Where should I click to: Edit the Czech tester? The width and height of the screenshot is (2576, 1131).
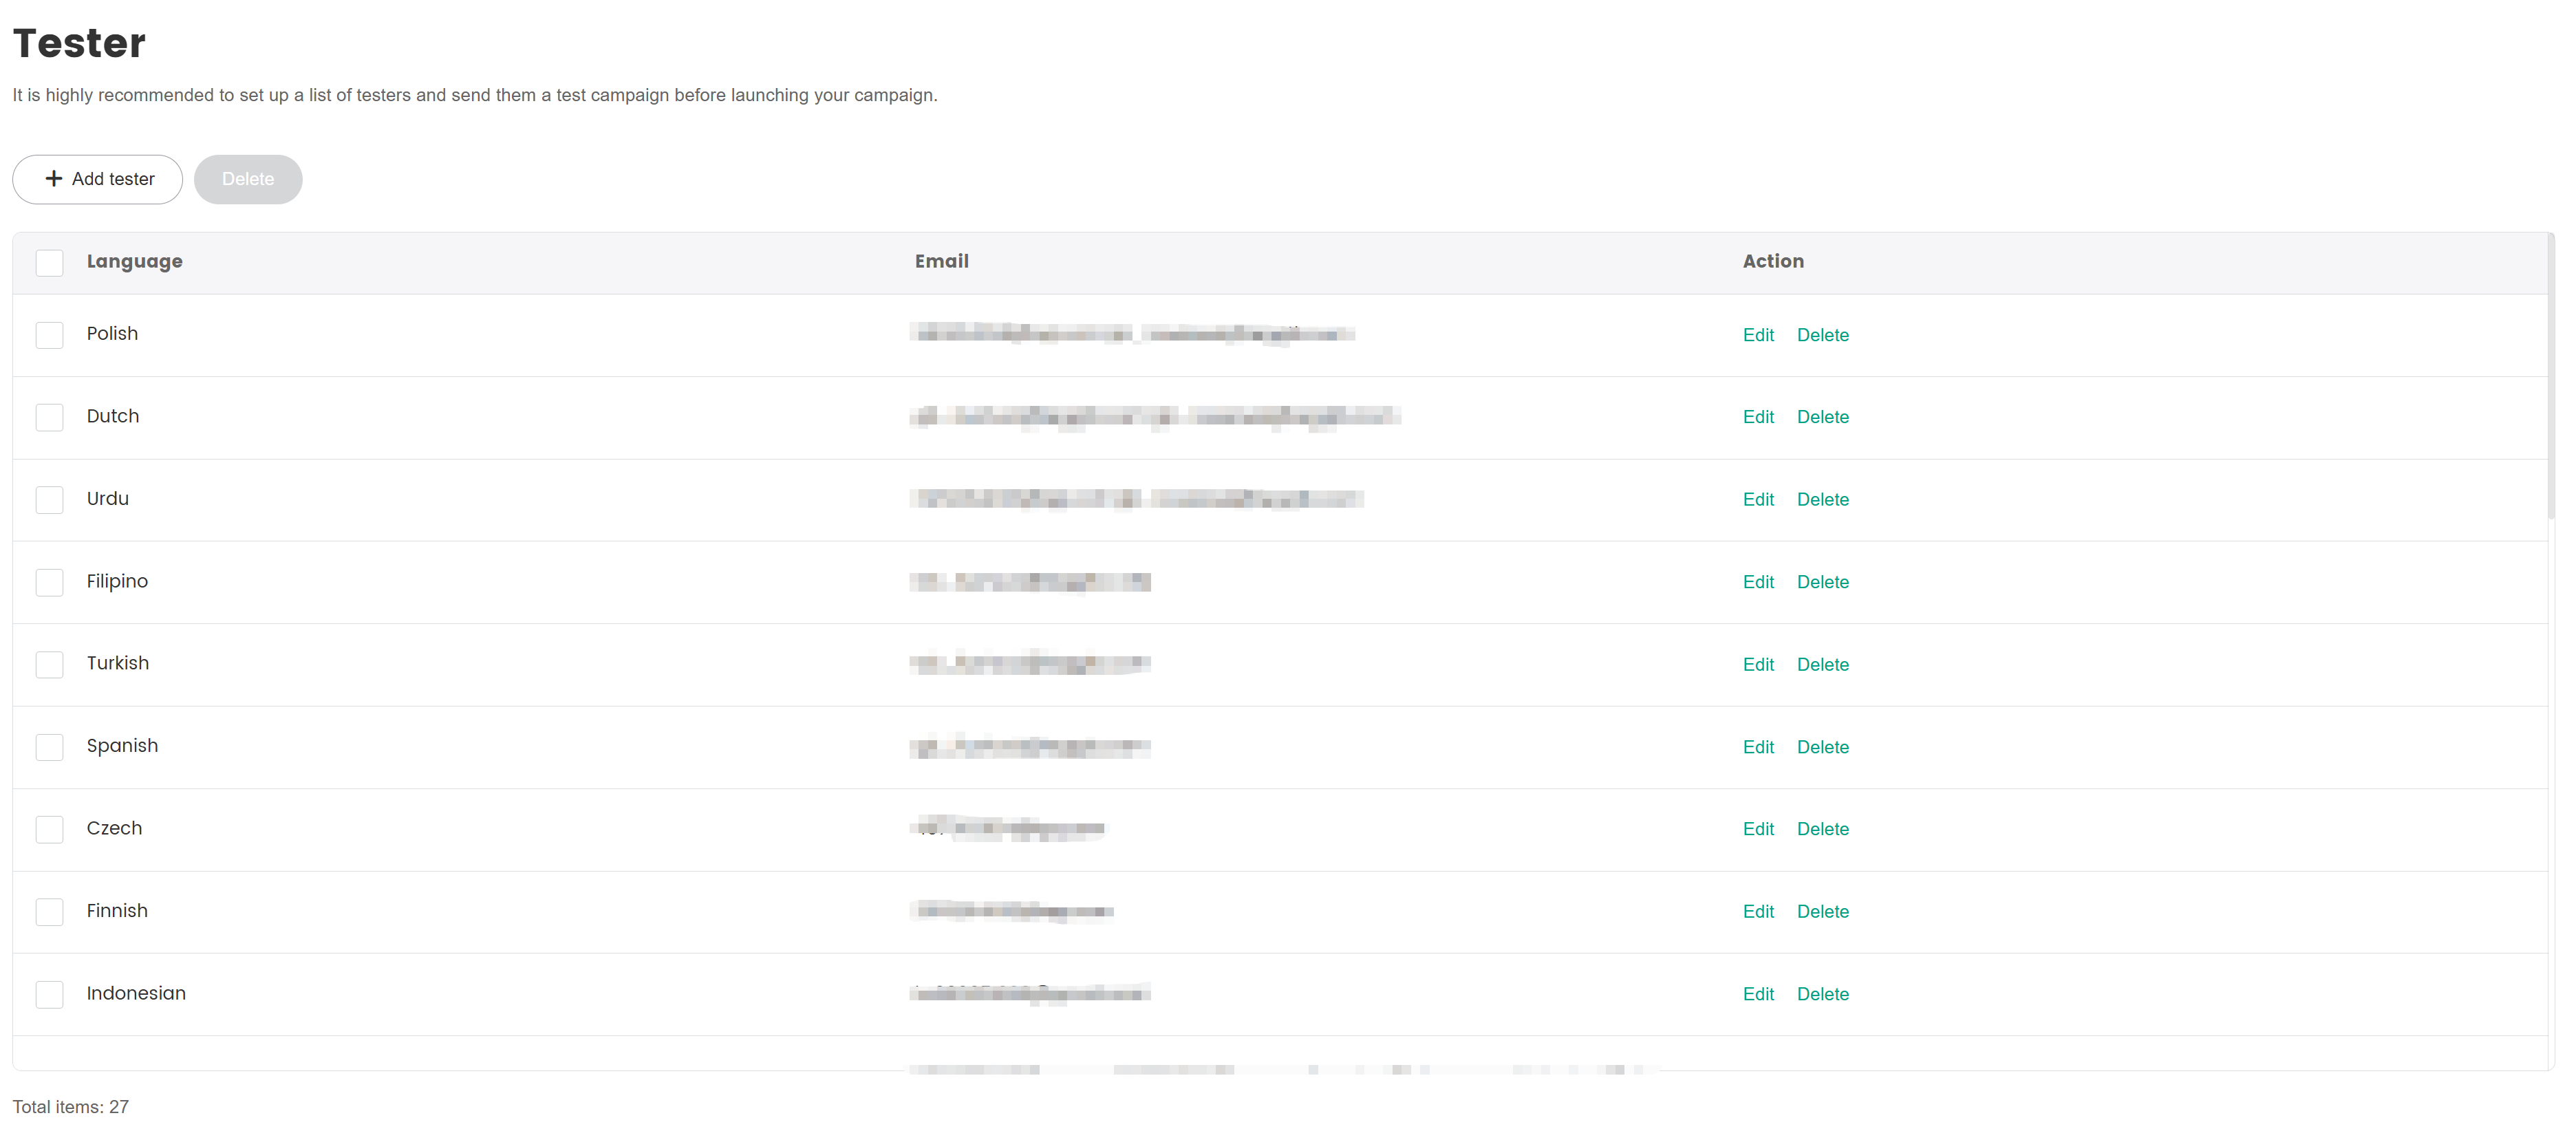click(1757, 829)
